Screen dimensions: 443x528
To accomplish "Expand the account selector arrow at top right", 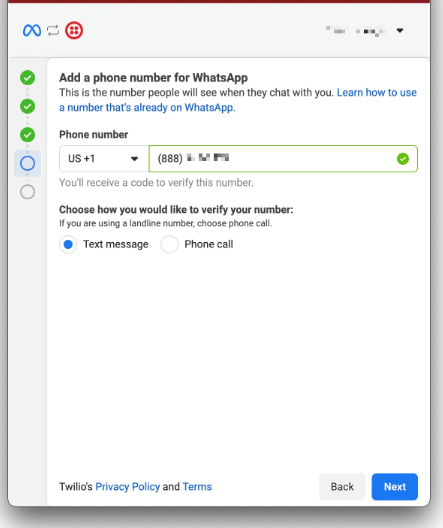I will 400,31.
